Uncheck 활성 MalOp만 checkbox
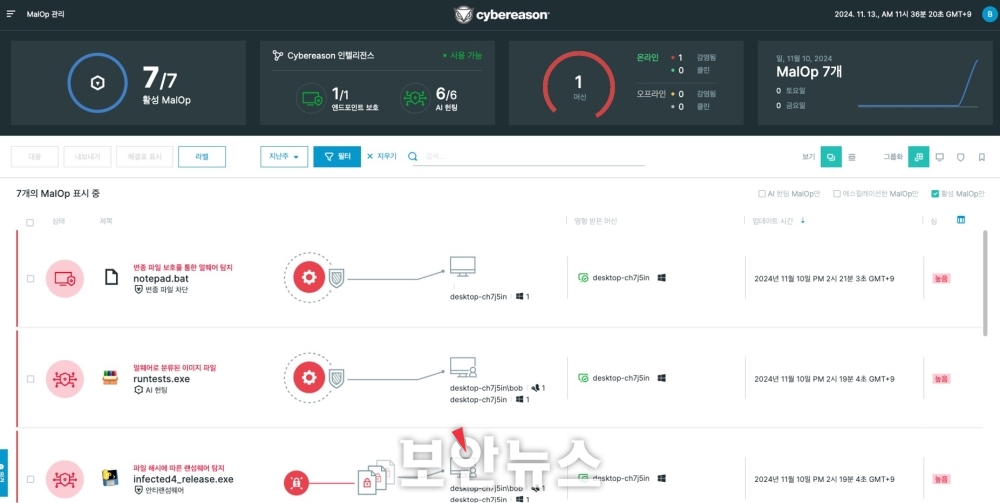 click(x=935, y=194)
